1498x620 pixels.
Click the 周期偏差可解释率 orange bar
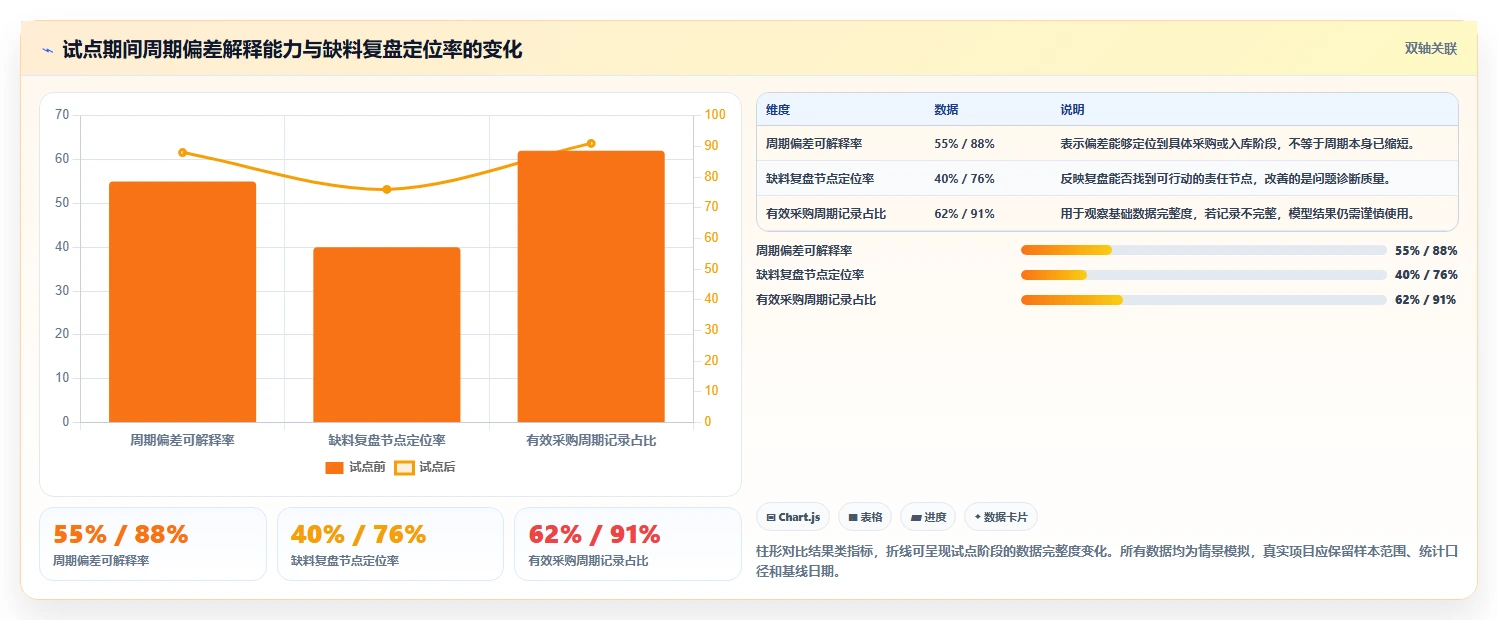182,302
